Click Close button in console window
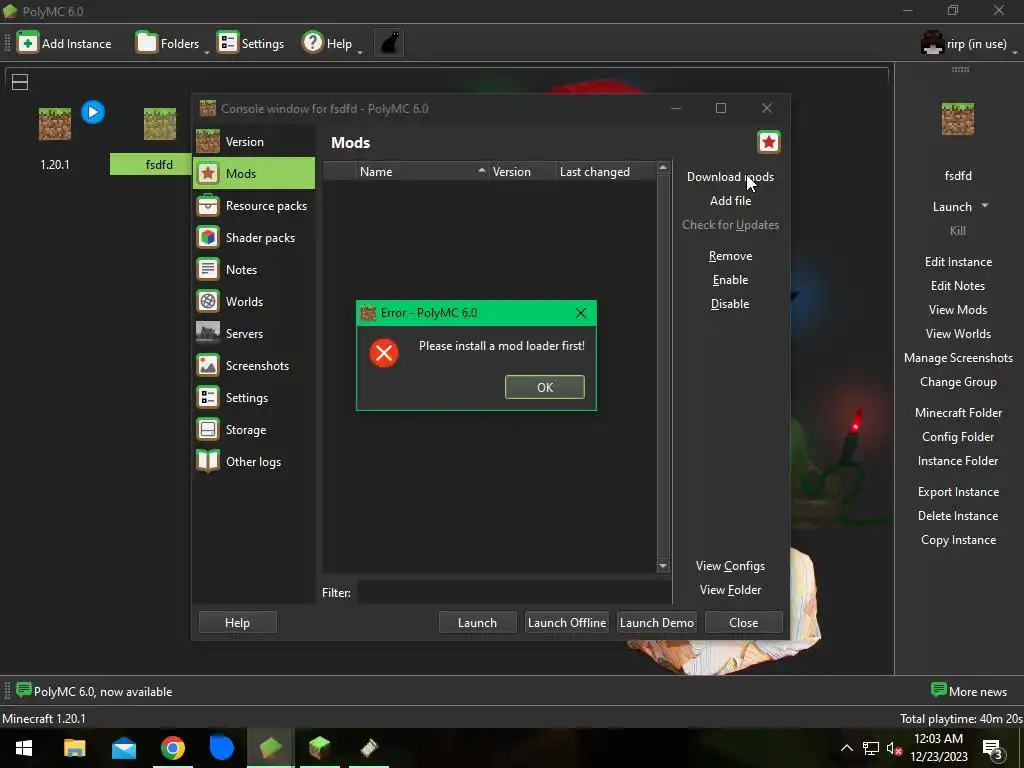The width and height of the screenshot is (1024, 768). point(744,623)
